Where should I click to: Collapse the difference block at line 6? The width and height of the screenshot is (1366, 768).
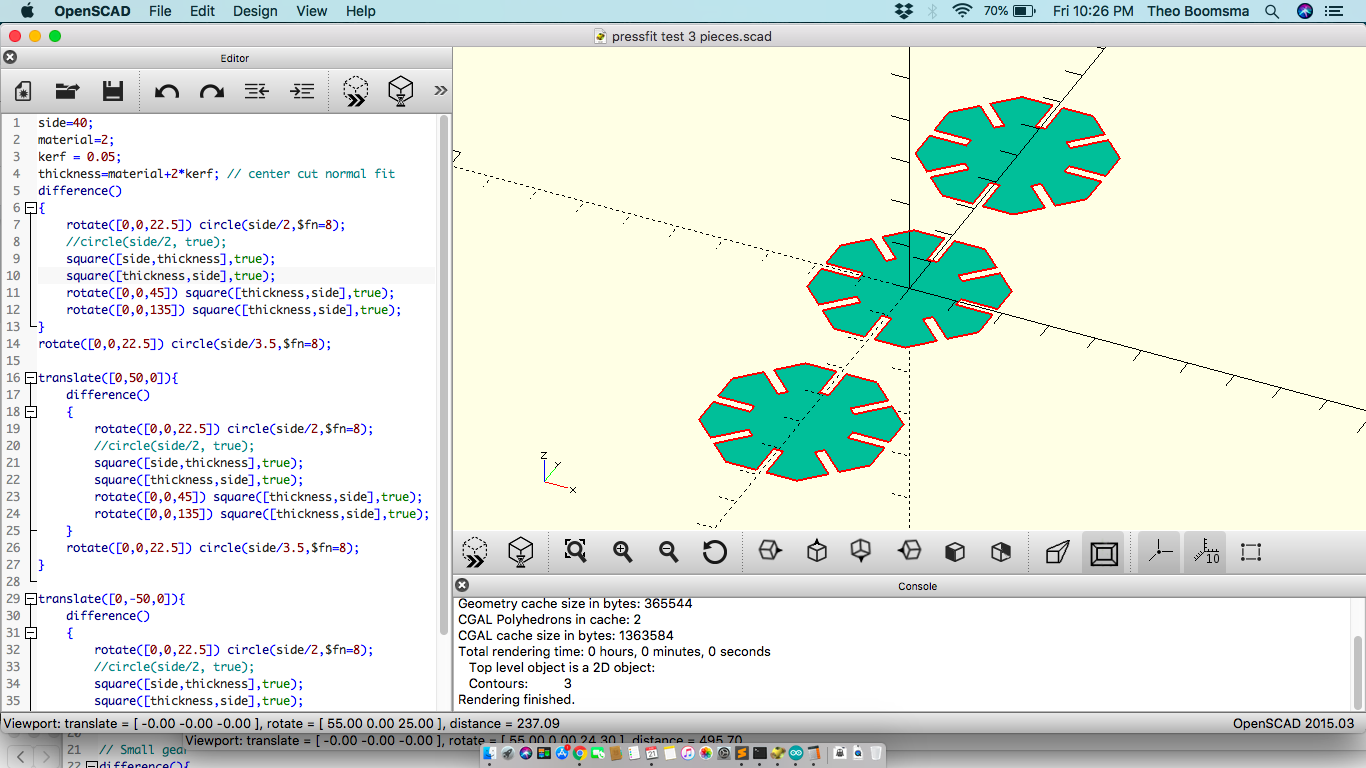coord(31,208)
